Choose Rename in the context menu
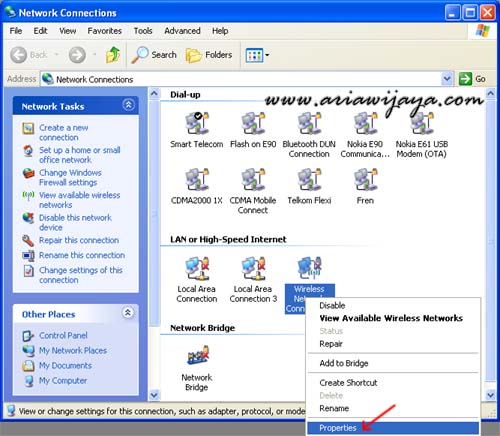Screen dimensions: 500x436 (393, 408)
